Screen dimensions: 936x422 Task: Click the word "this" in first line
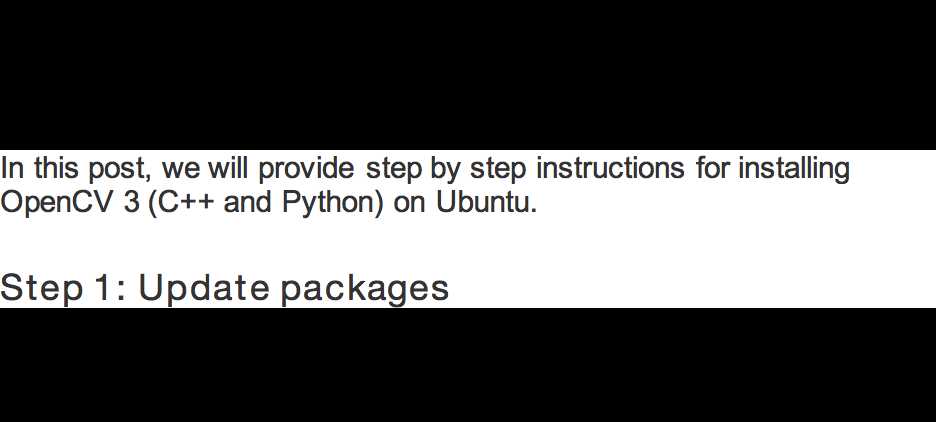click(x=56, y=168)
